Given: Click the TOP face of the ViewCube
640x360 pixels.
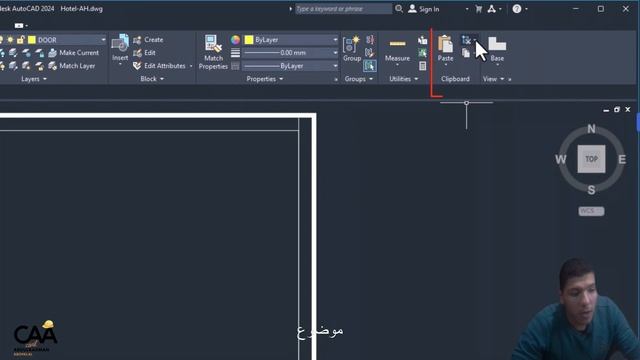Looking at the screenshot, I should click(x=591, y=159).
